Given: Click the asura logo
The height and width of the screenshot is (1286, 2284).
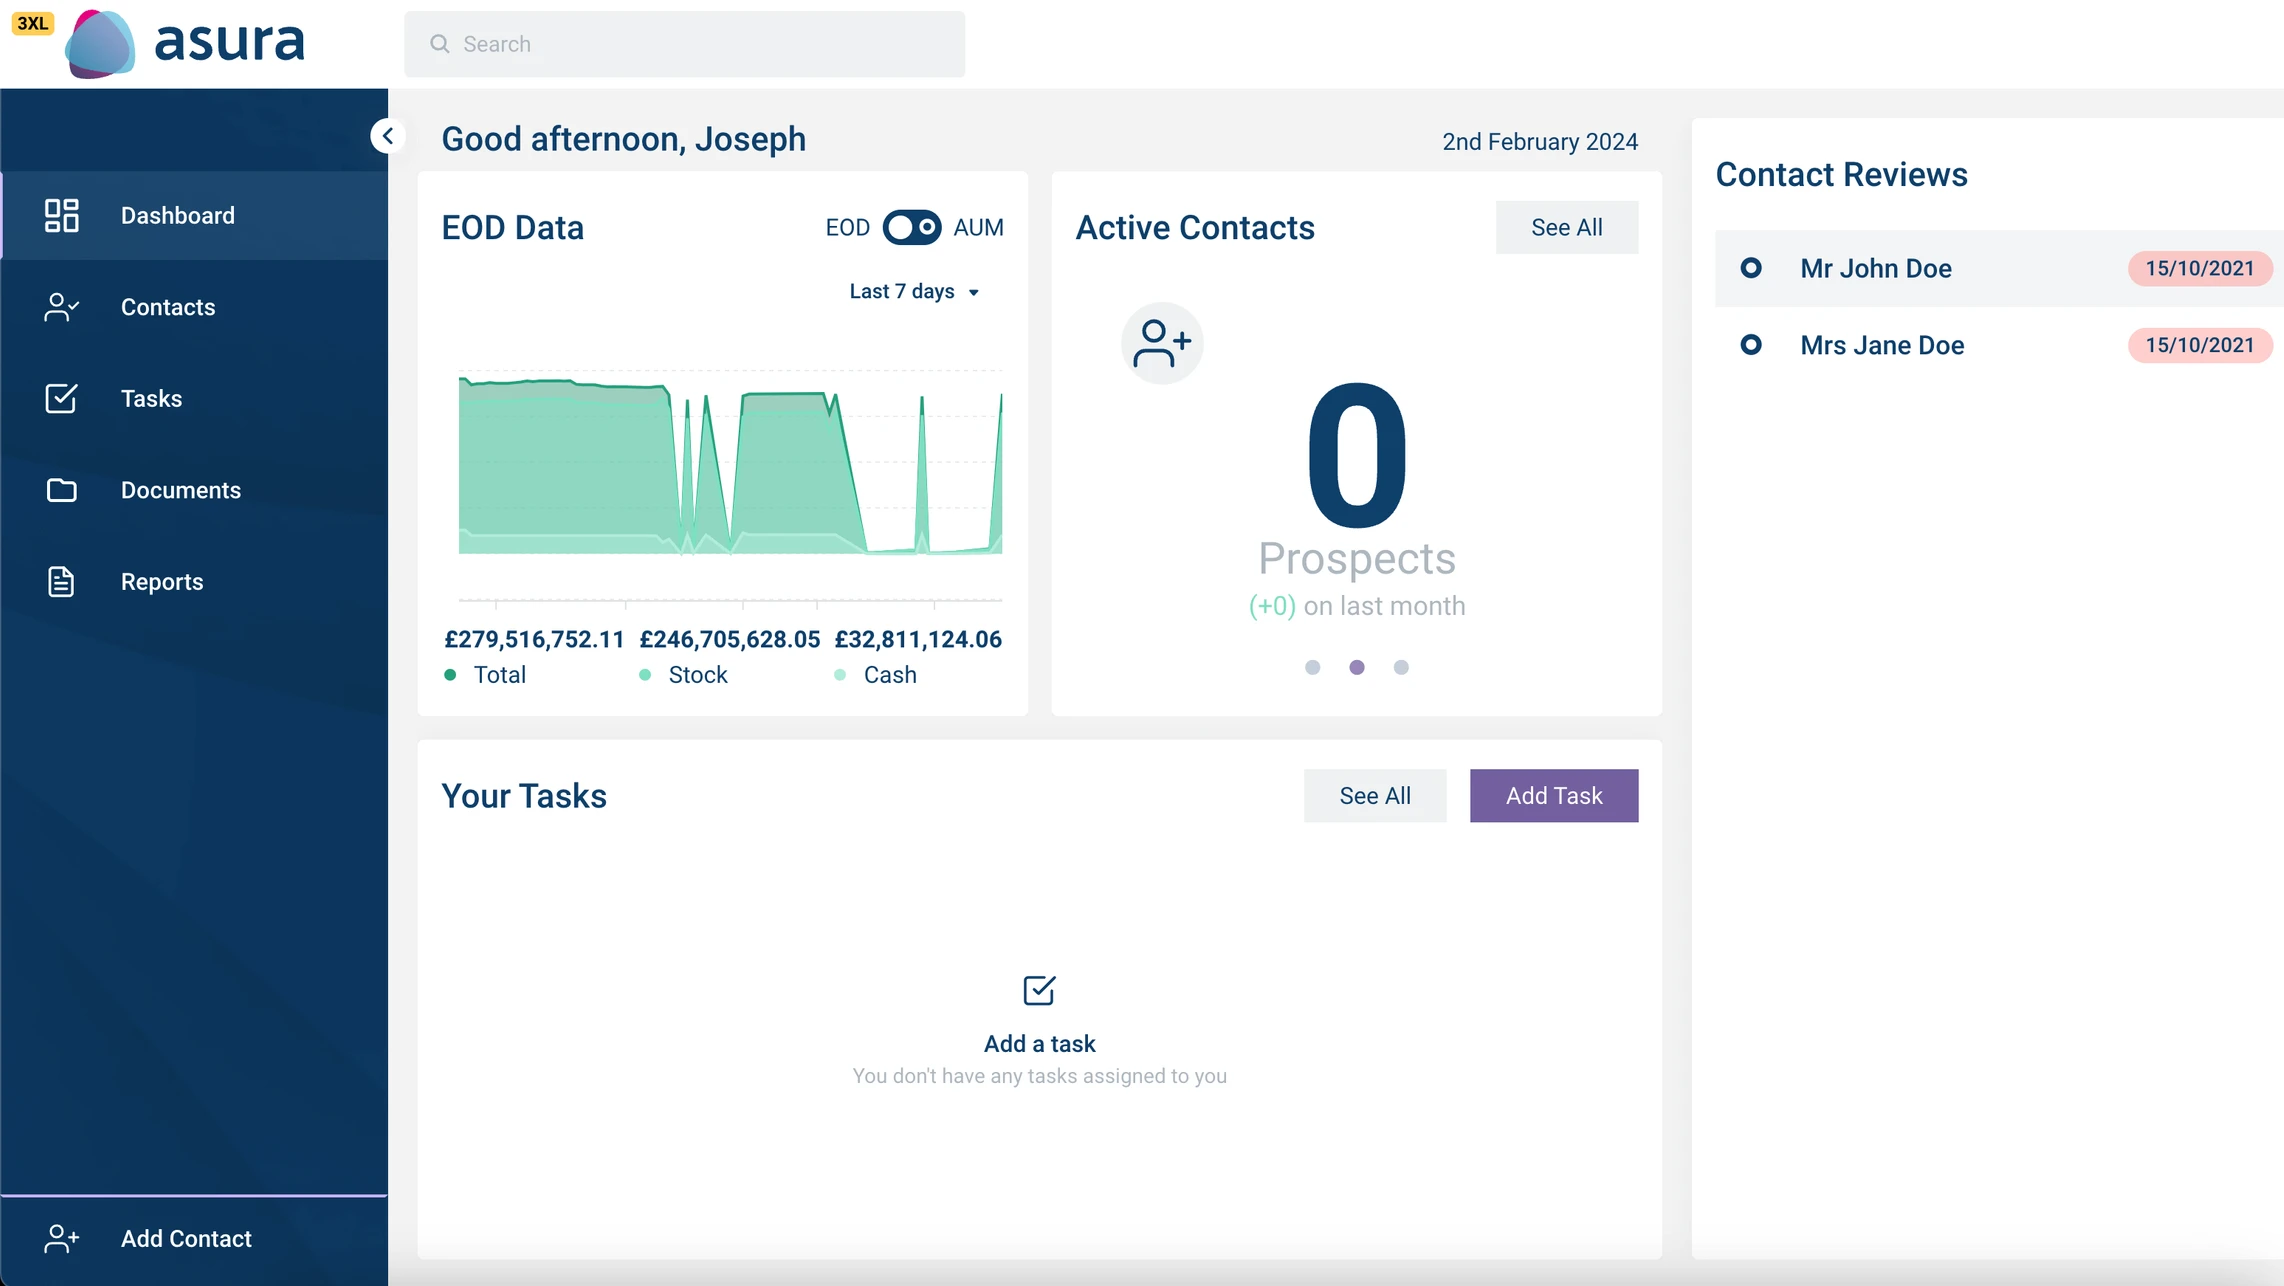Looking at the screenshot, I should [185, 43].
